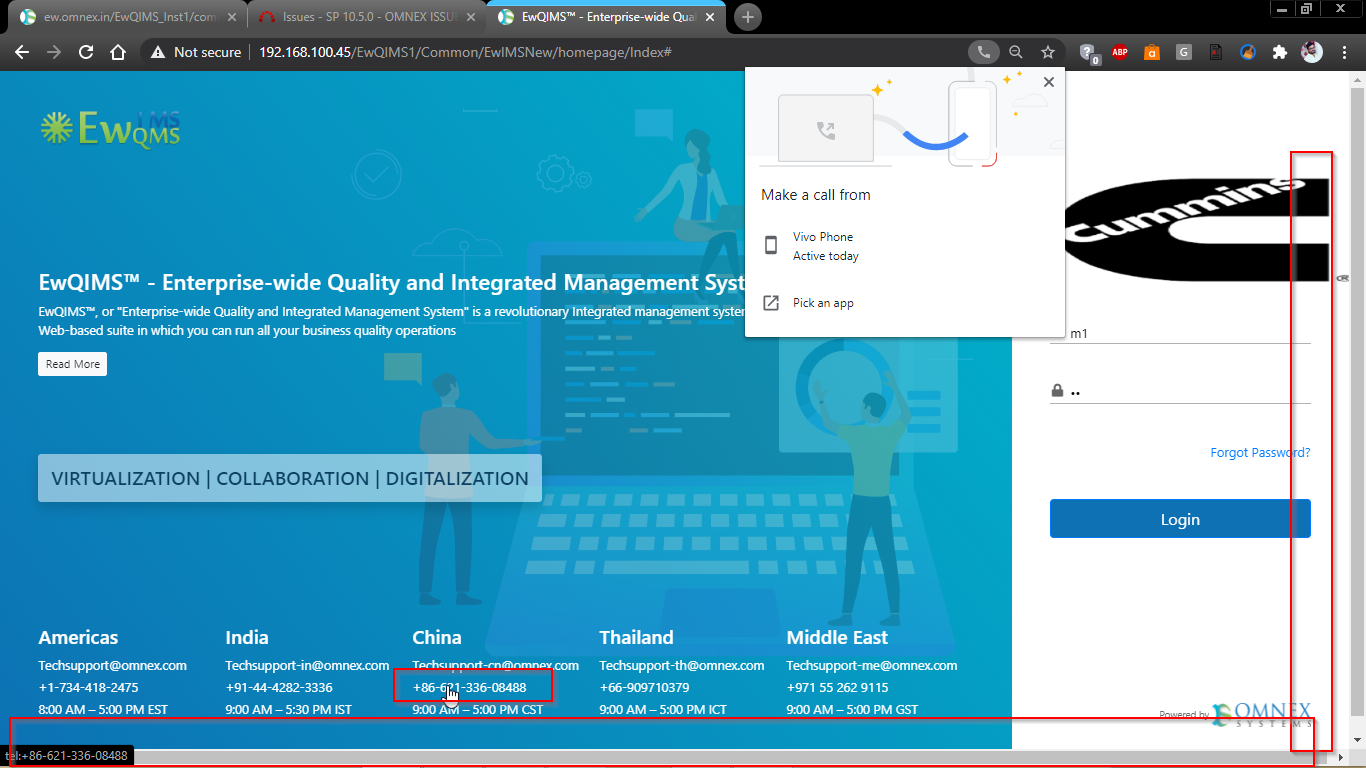Call Middle East number +971 55 262 9115
The height and width of the screenshot is (768, 1366).
[x=837, y=687]
